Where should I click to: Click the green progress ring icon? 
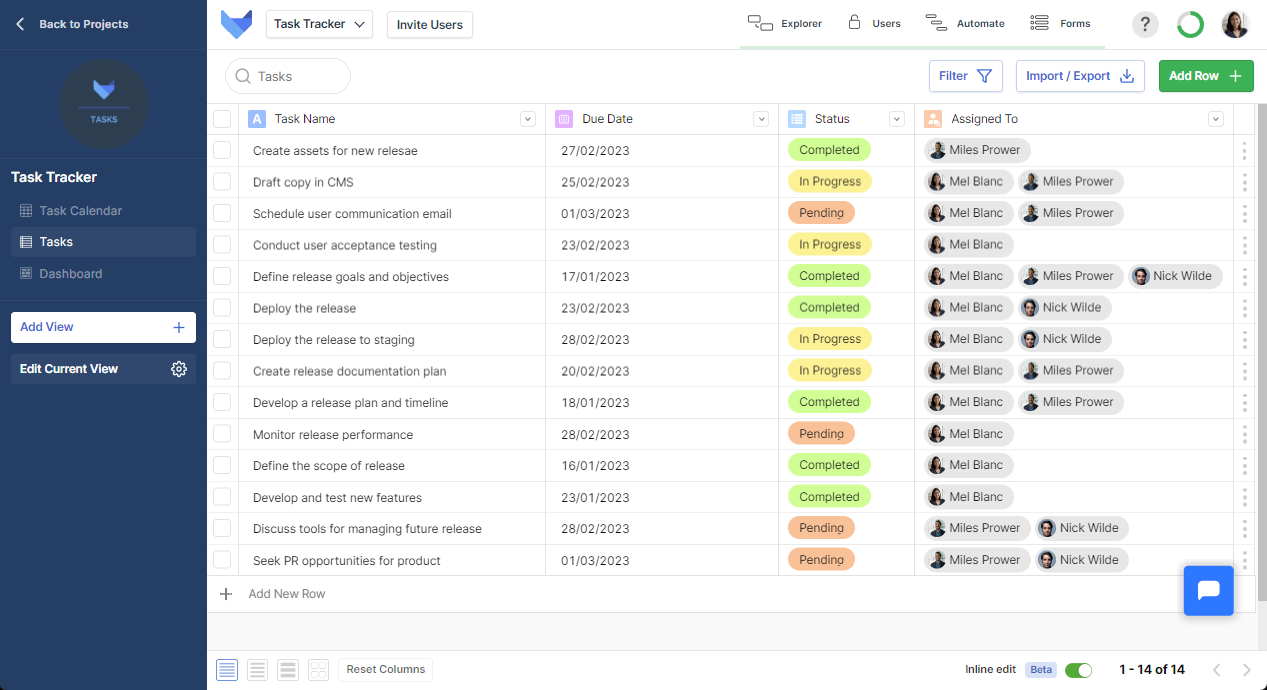tap(1190, 25)
